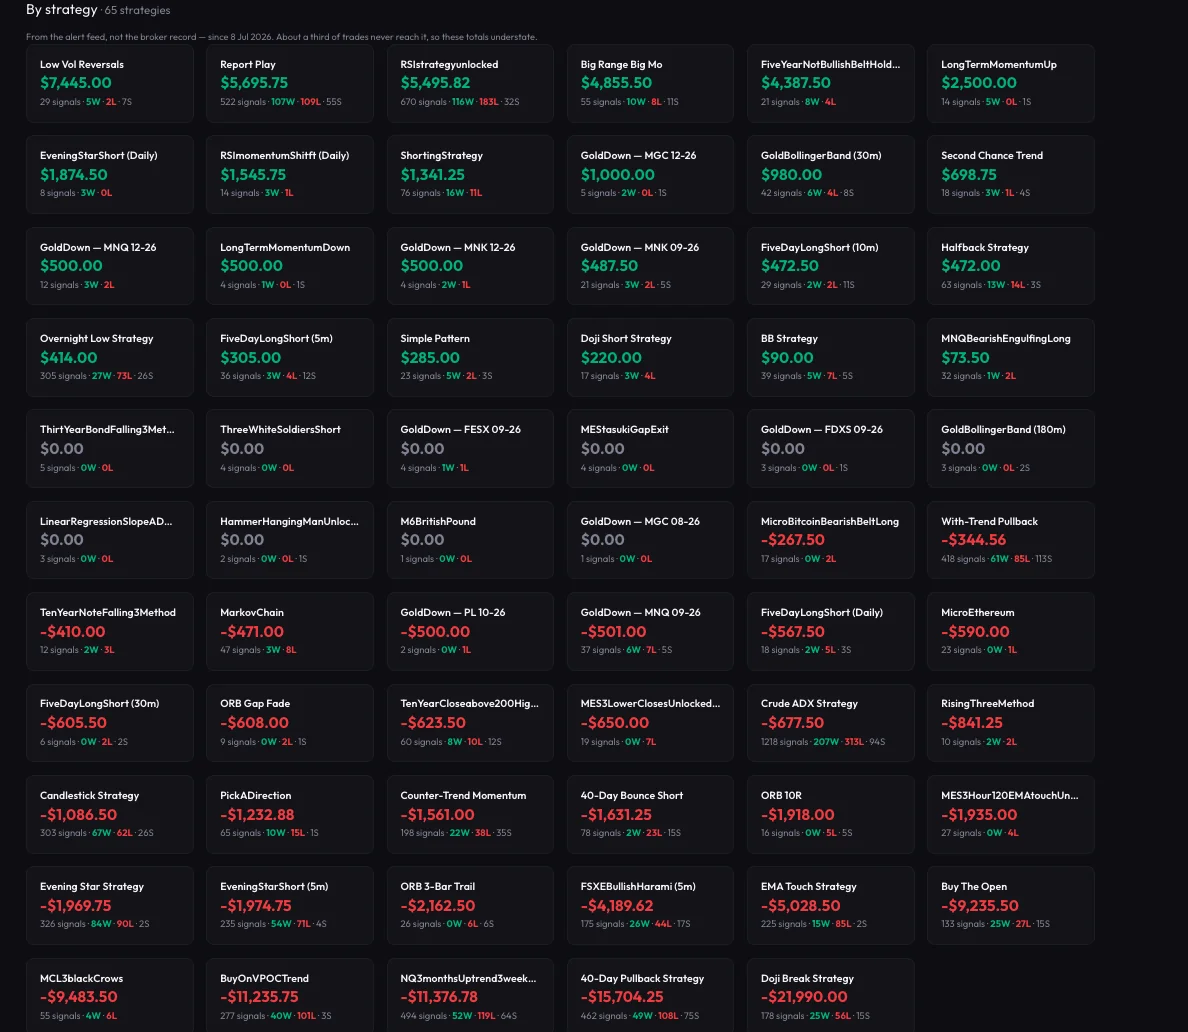Open the BB Strategy card

(830, 358)
